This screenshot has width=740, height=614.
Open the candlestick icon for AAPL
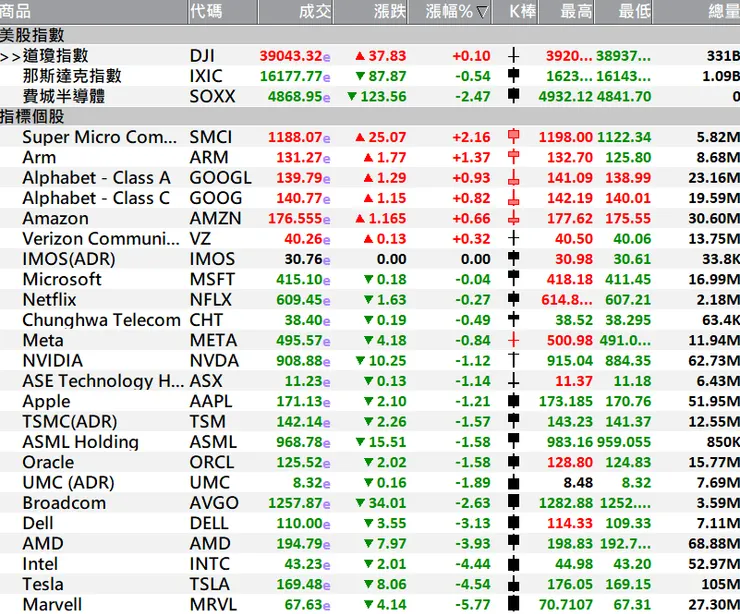513,401
